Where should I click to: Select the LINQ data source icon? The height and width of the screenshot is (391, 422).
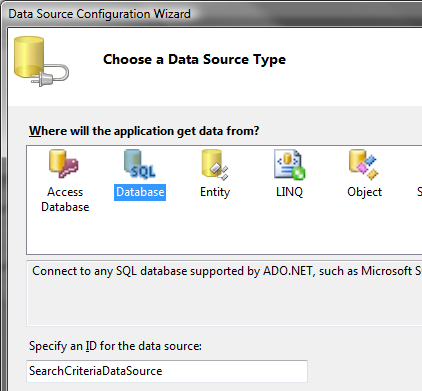(289, 164)
